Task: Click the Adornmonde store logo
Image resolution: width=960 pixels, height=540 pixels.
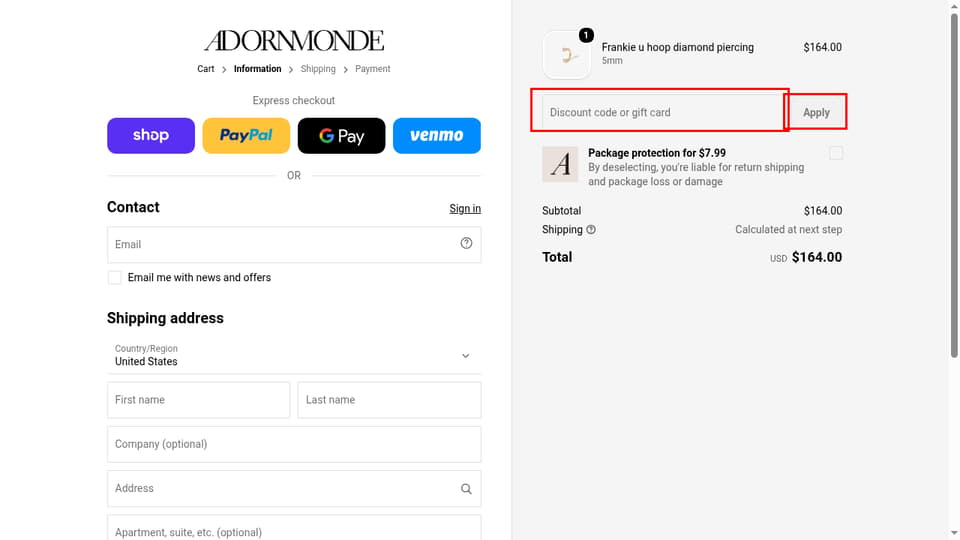Action: point(294,41)
